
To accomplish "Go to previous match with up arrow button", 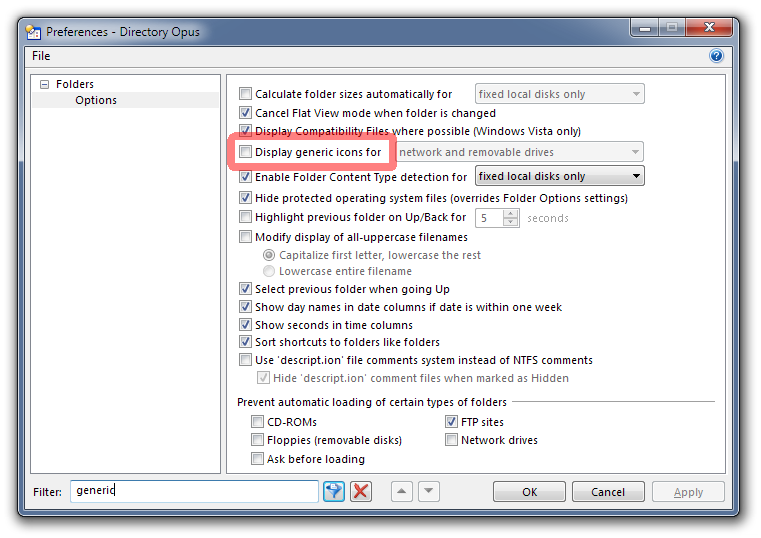I will pyautogui.click(x=401, y=491).
